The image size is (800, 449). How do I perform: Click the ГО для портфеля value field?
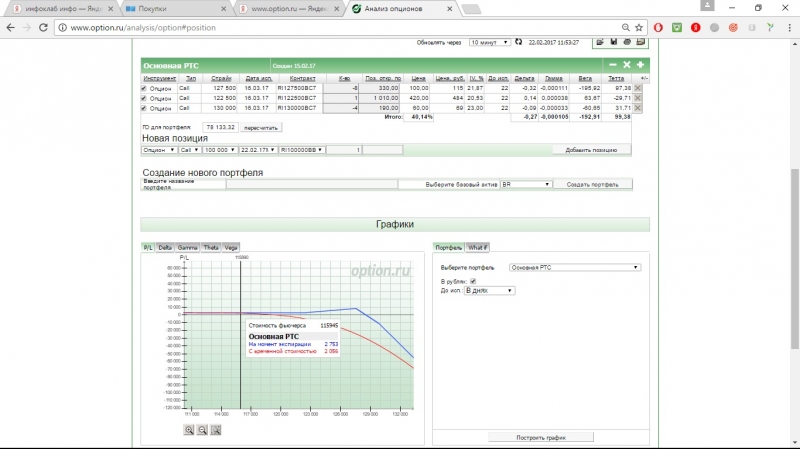point(220,127)
